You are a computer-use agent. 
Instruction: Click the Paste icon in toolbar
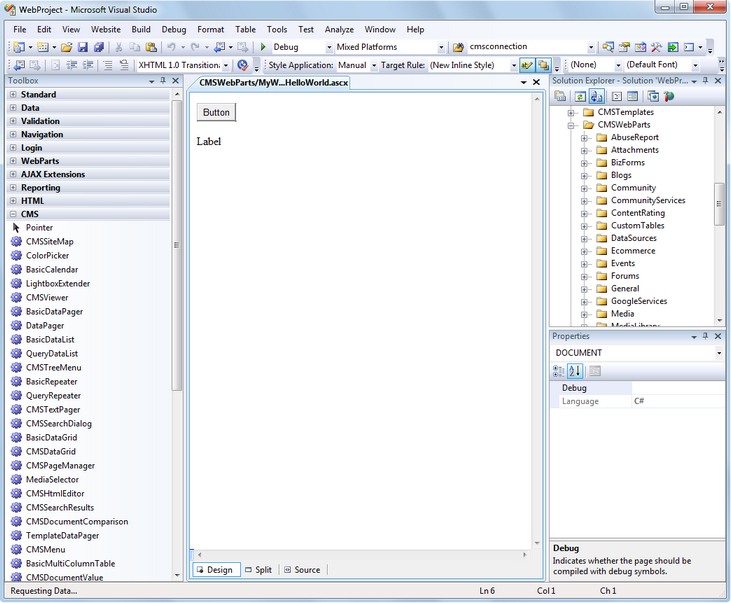pyautogui.click(x=151, y=47)
